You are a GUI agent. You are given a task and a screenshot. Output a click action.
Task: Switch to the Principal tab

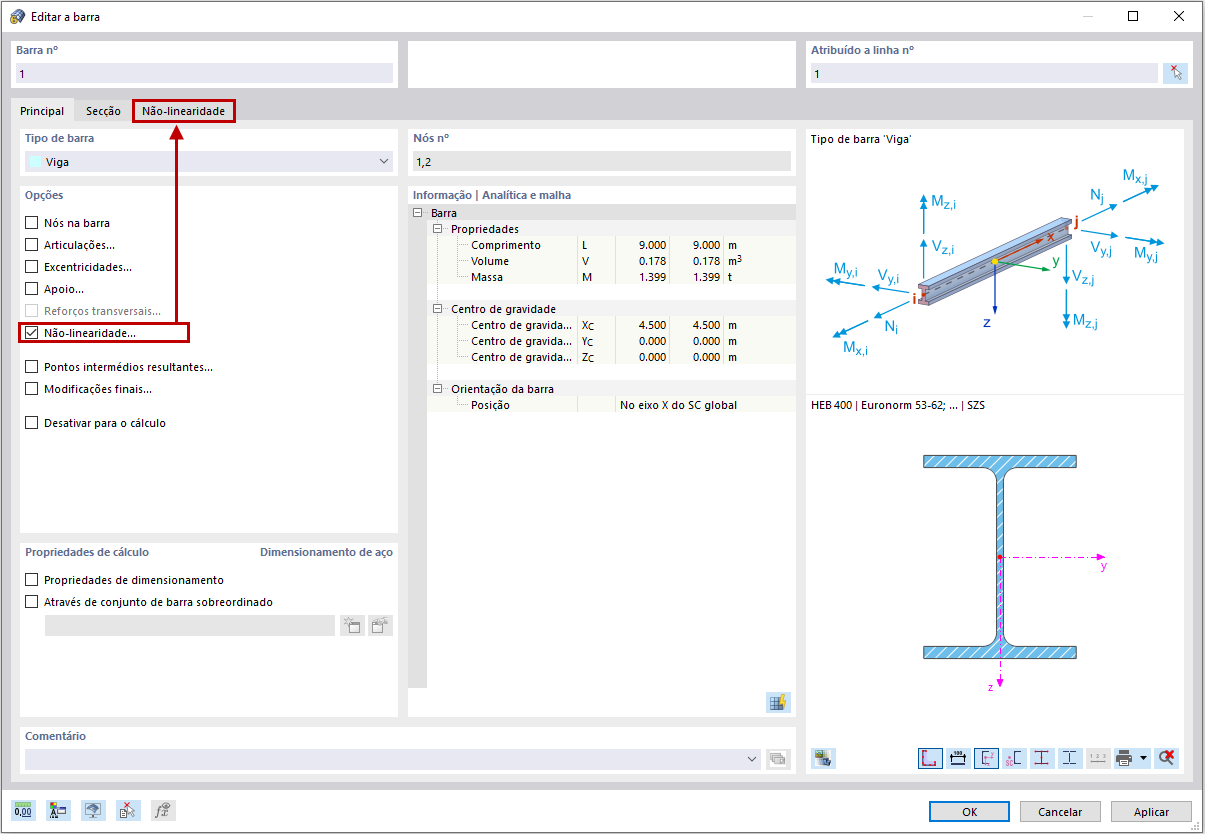pyautogui.click(x=42, y=111)
